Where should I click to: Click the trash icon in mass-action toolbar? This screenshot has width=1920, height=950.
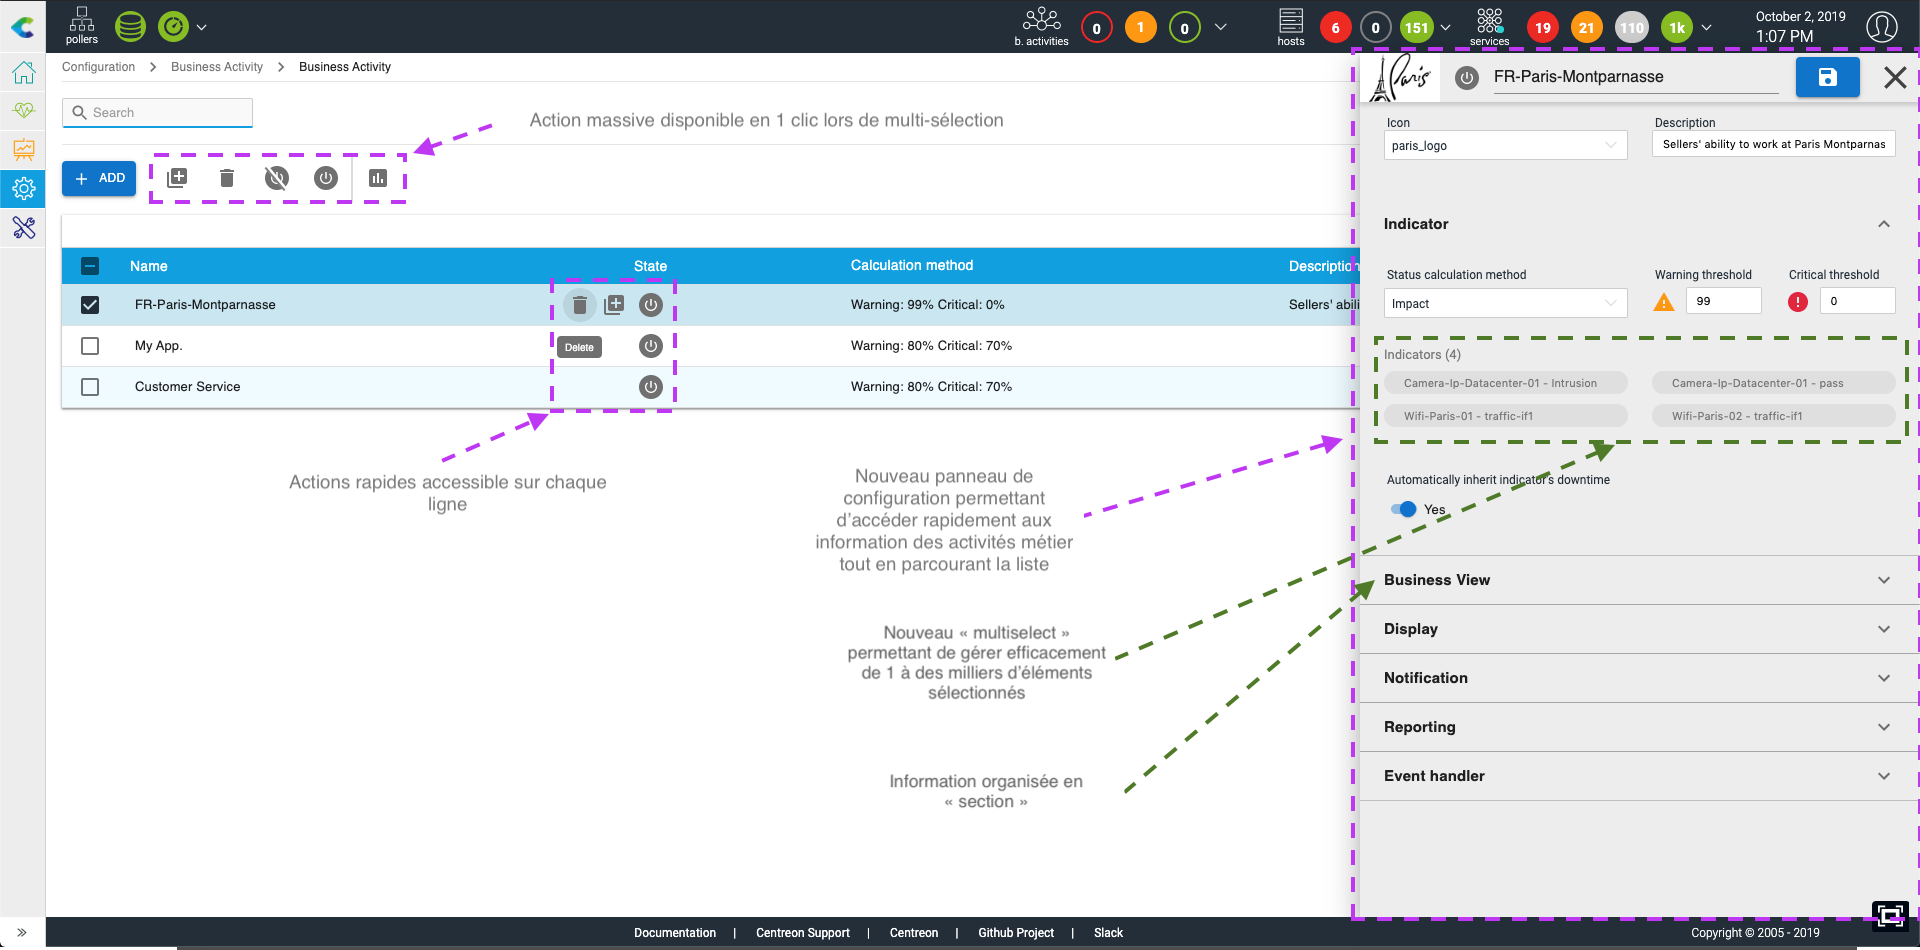(227, 178)
